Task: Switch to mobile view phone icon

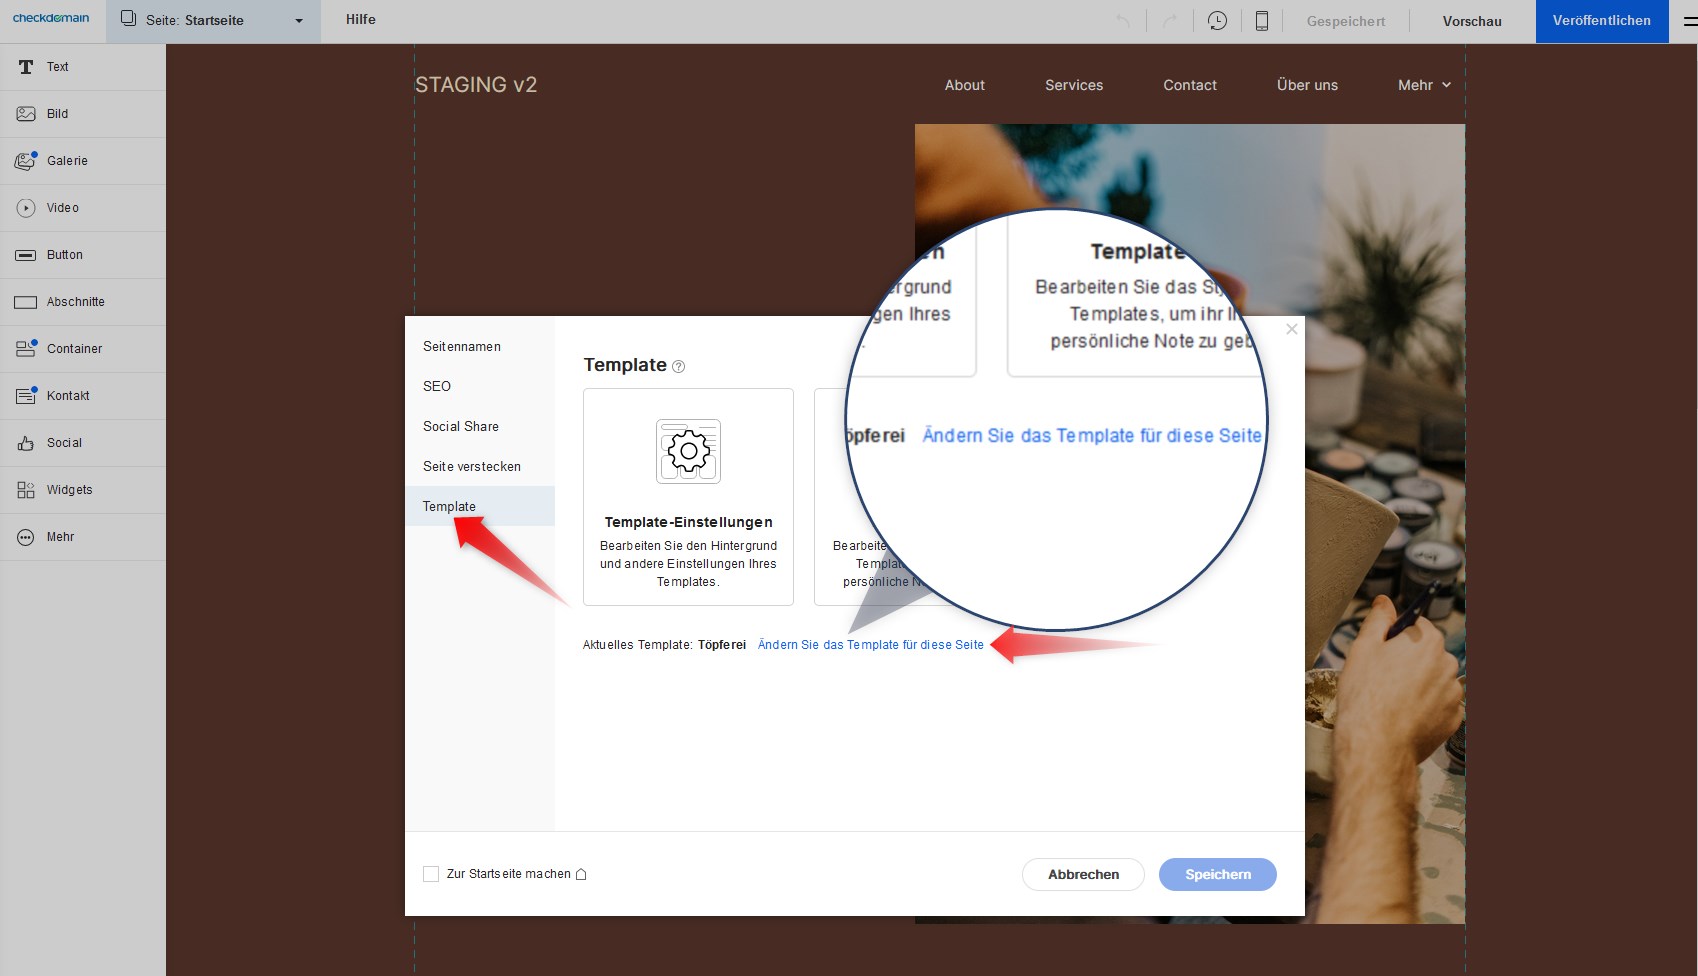Action: (x=1262, y=21)
